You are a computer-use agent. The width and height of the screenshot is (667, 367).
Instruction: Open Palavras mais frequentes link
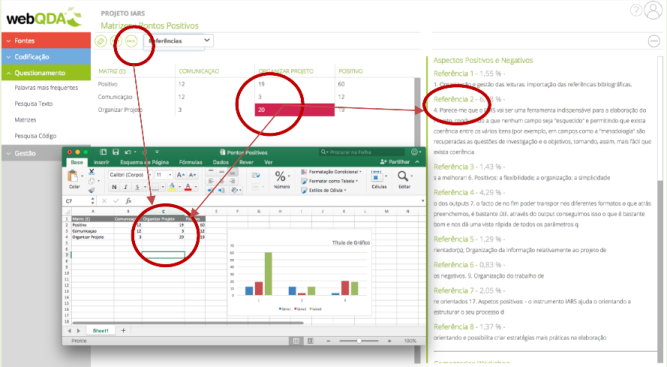click(46, 88)
